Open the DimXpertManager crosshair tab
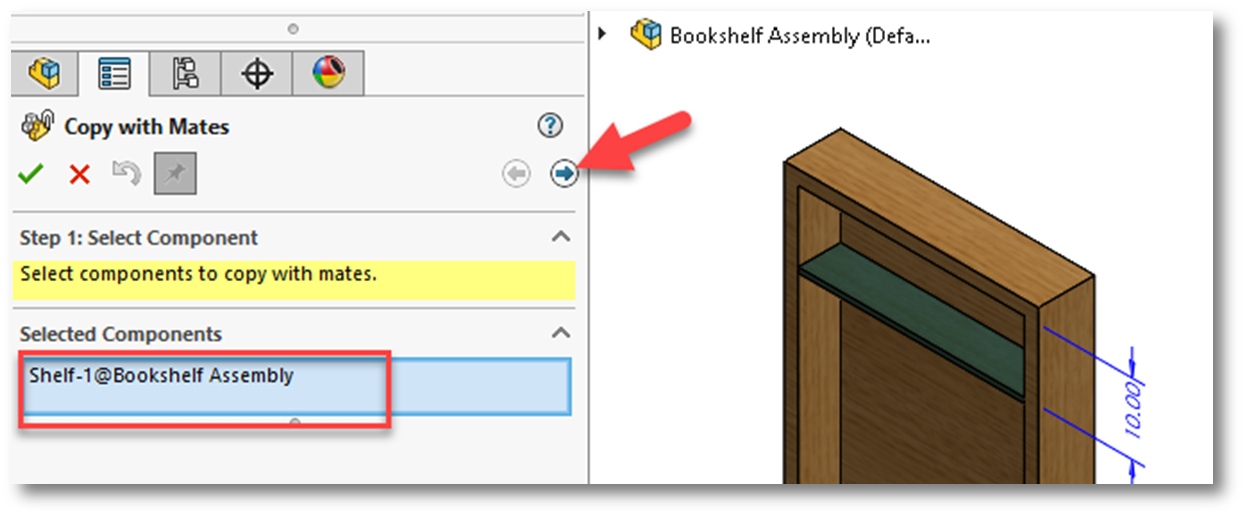This screenshot has height=516, width=1245. click(257, 73)
